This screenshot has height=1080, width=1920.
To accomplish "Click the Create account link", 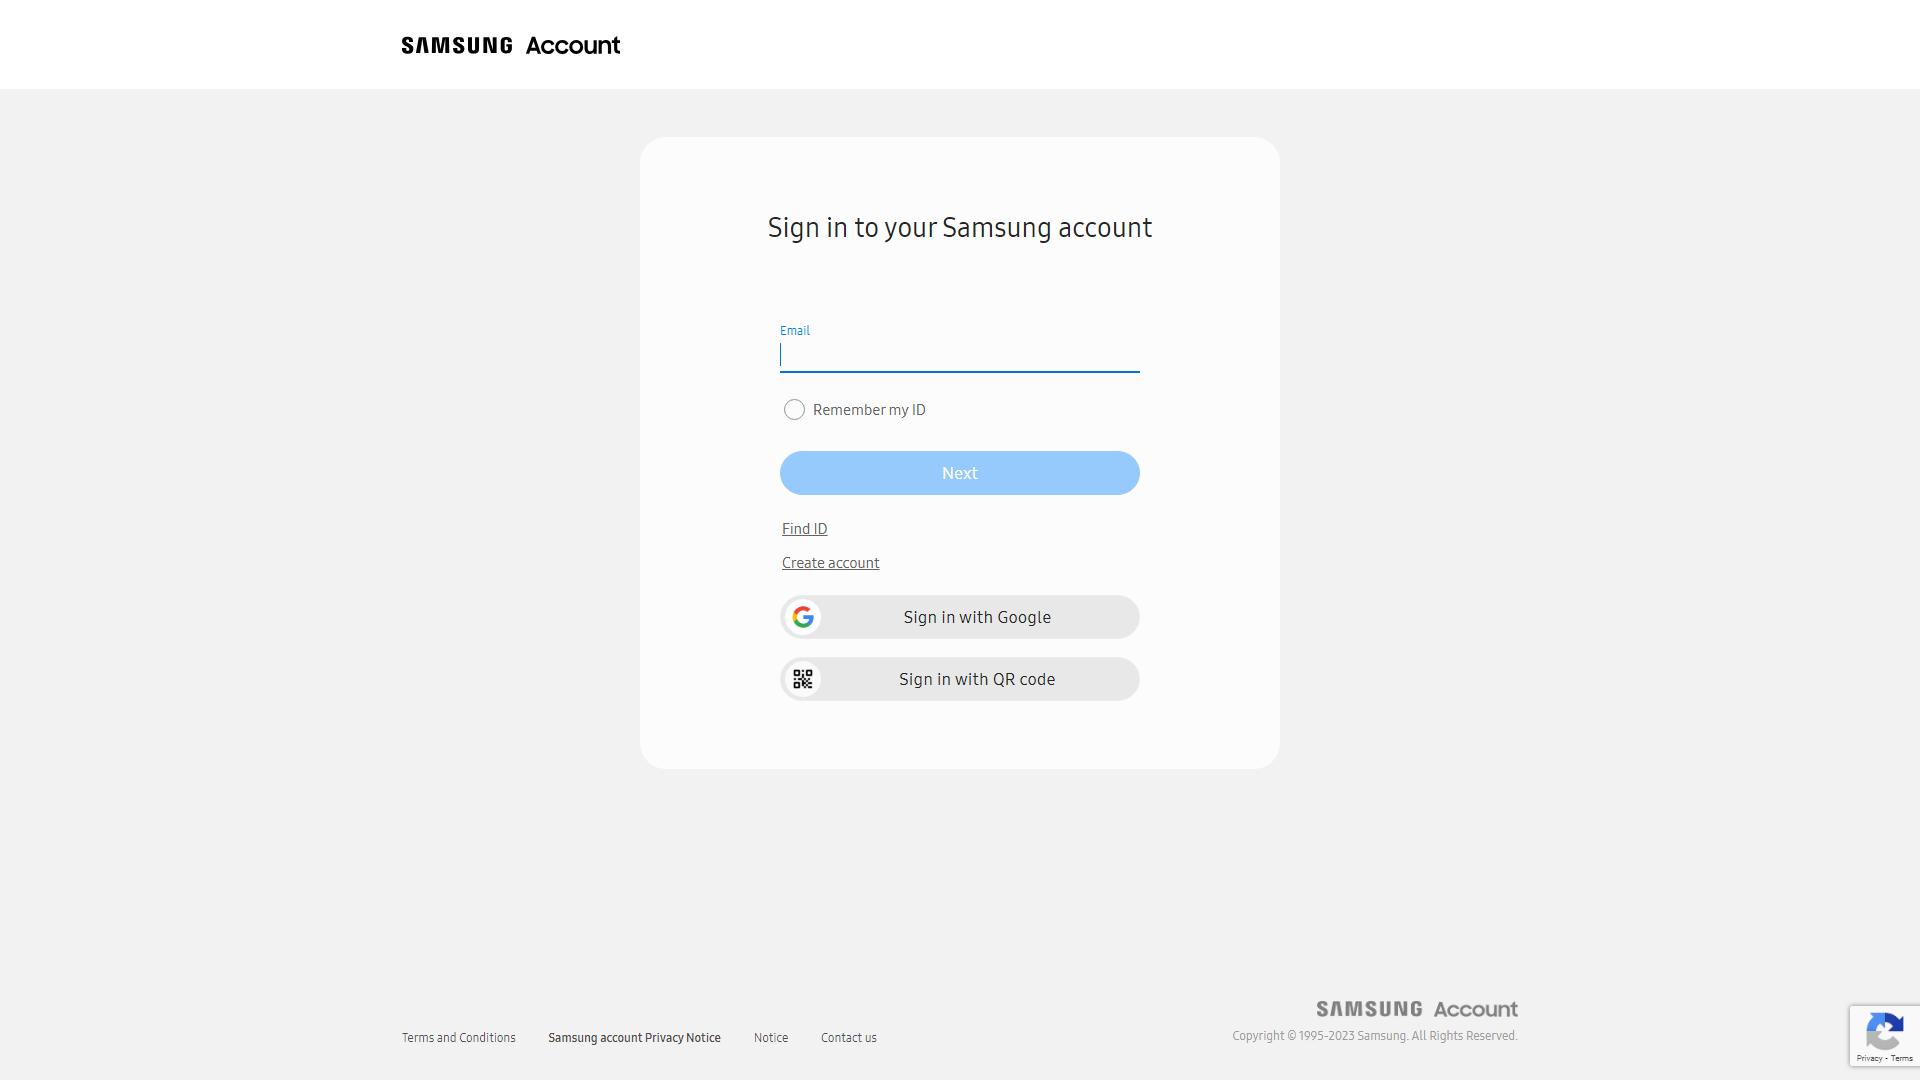I will pos(829,563).
